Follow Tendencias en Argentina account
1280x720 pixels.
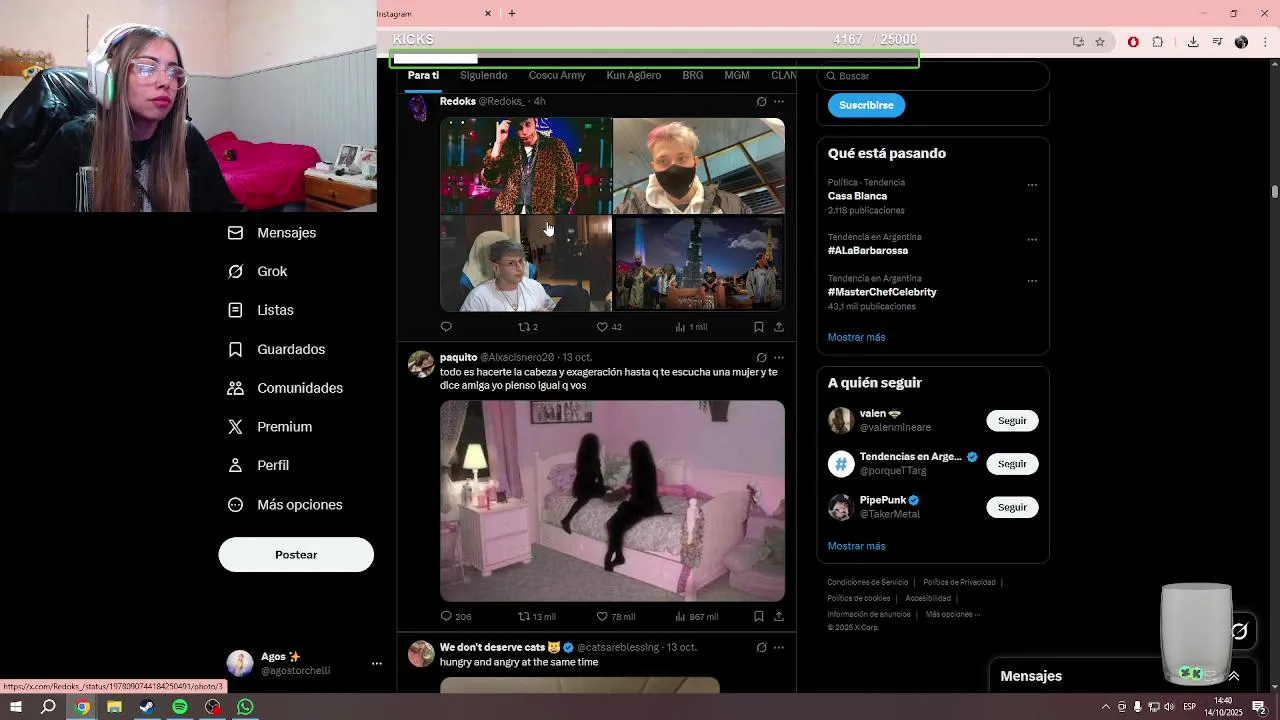coord(1012,464)
